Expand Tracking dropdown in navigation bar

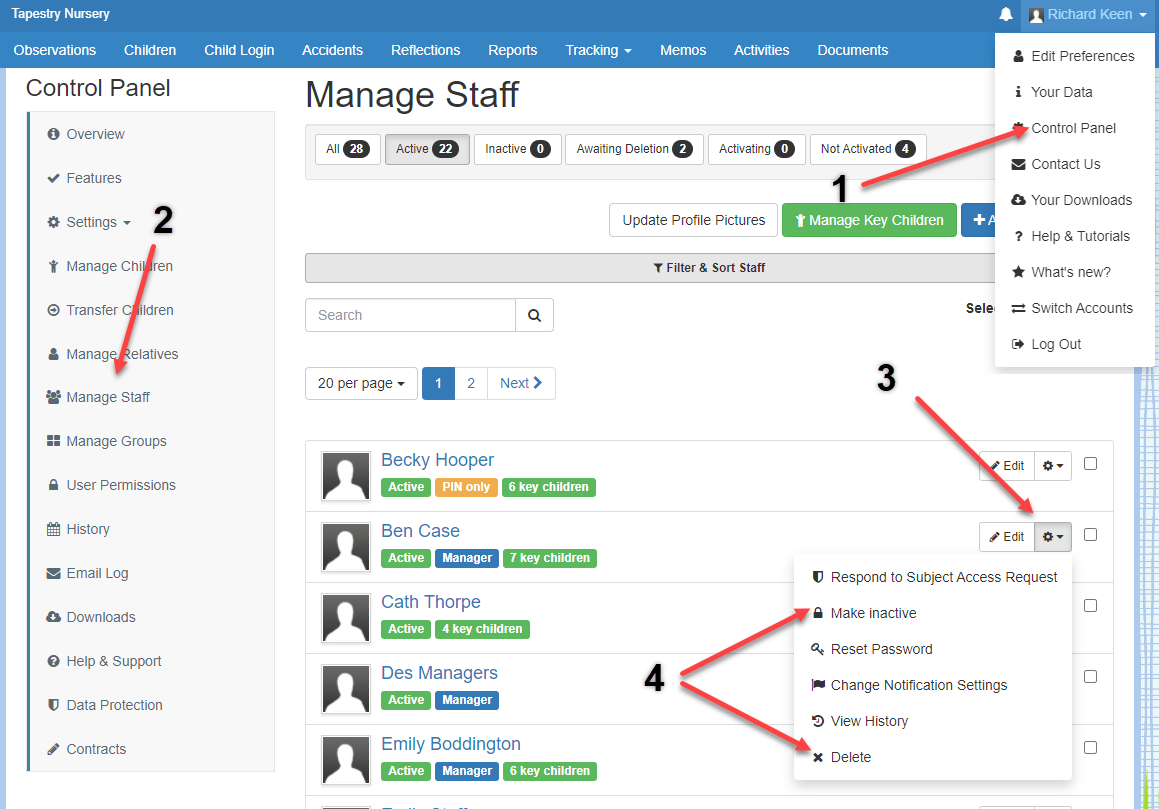pyautogui.click(x=599, y=50)
